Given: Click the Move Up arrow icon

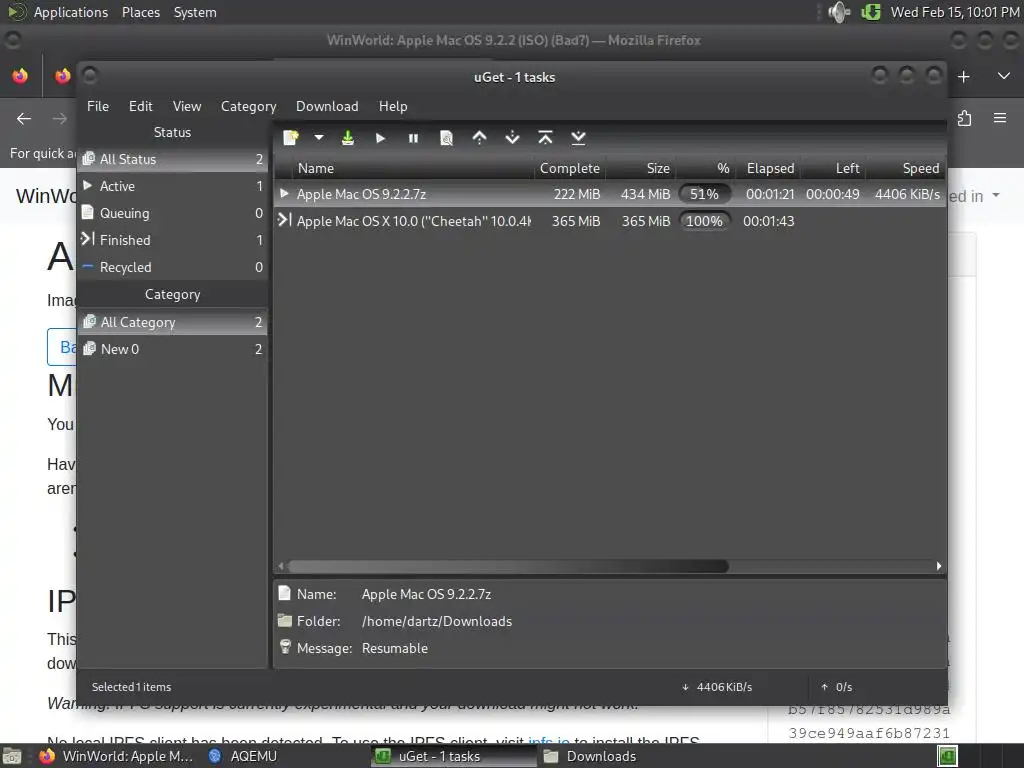Looking at the screenshot, I should click(x=479, y=138).
